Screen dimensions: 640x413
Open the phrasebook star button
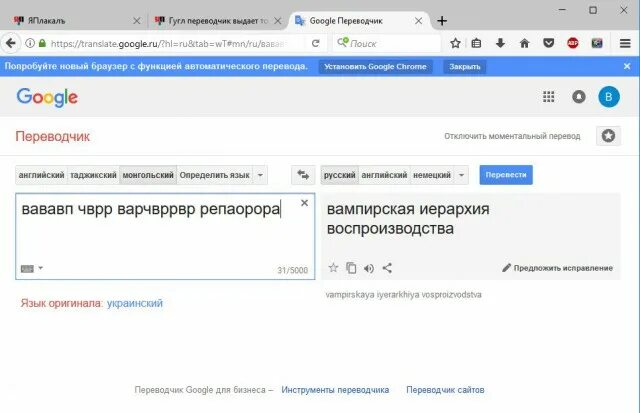[608, 136]
